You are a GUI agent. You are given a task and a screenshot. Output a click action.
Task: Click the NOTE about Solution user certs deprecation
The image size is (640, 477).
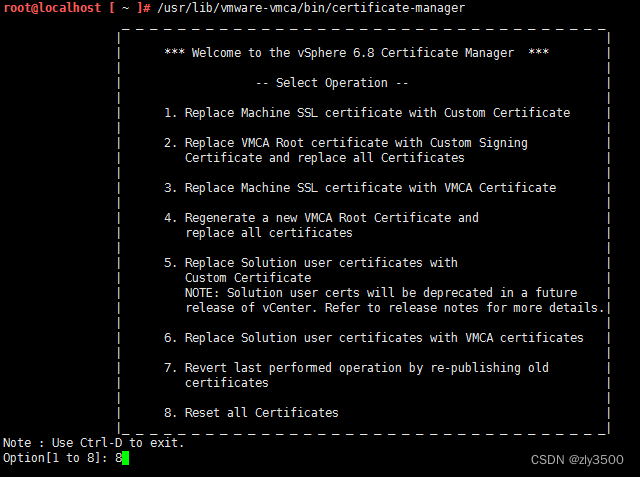(x=381, y=293)
